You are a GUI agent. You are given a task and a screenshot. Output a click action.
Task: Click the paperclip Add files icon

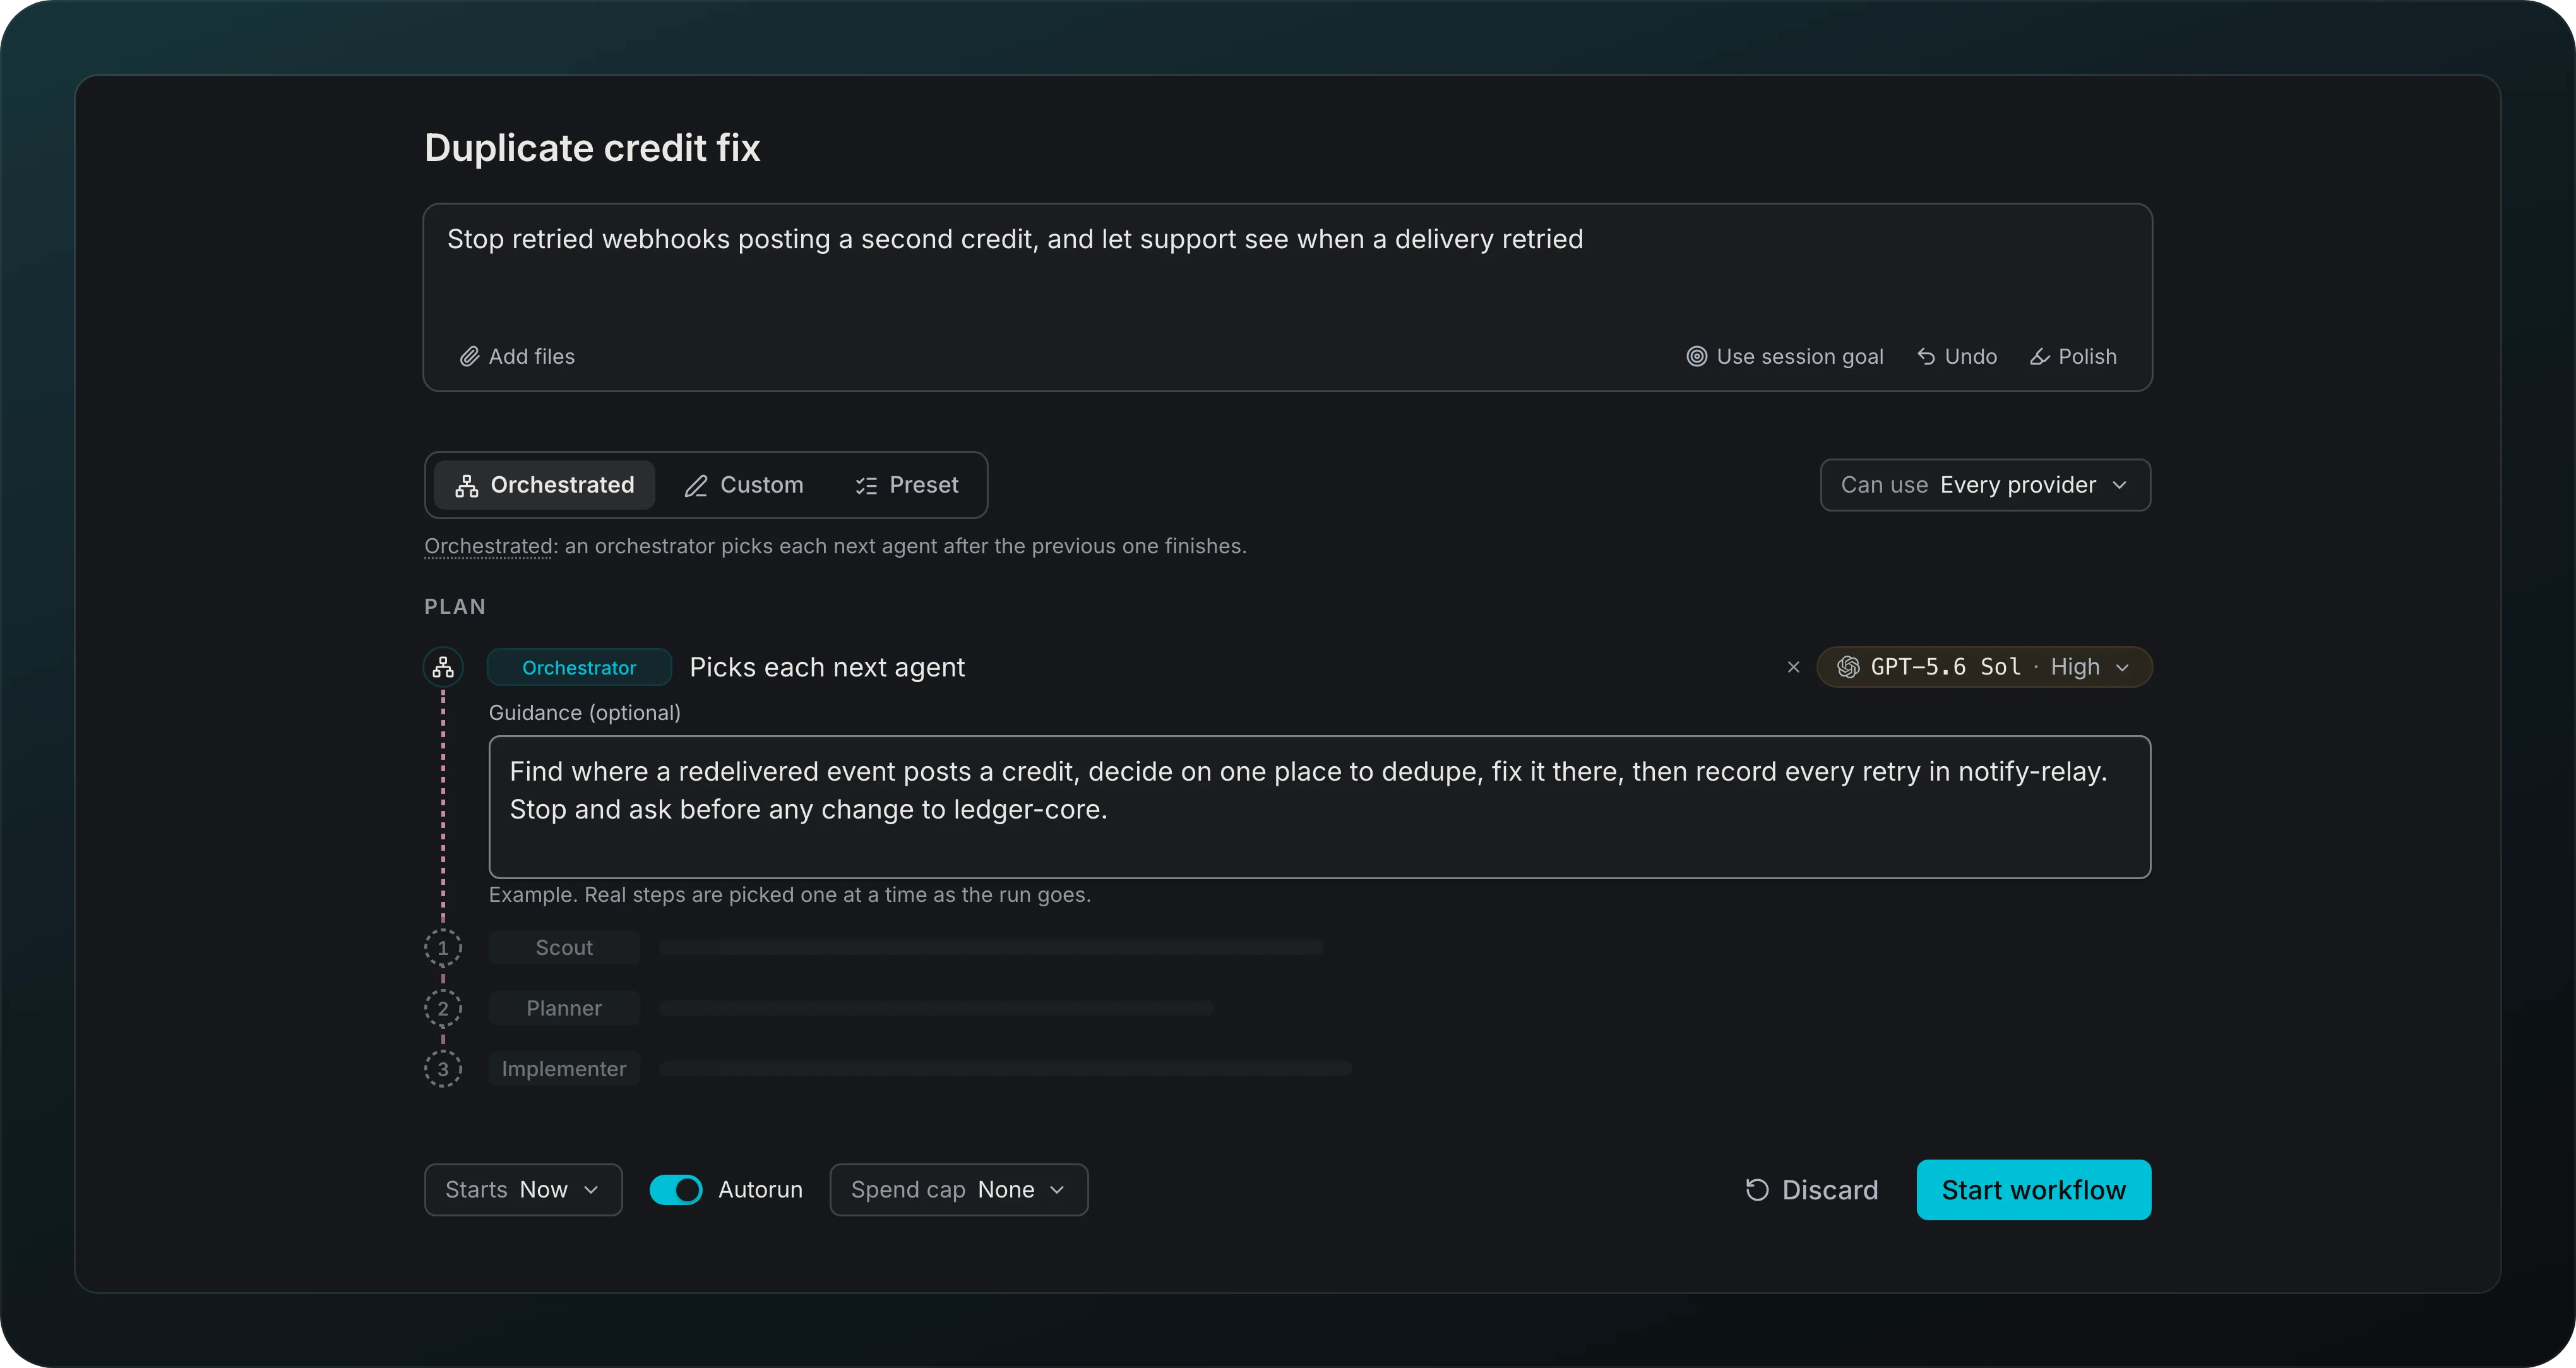point(469,357)
